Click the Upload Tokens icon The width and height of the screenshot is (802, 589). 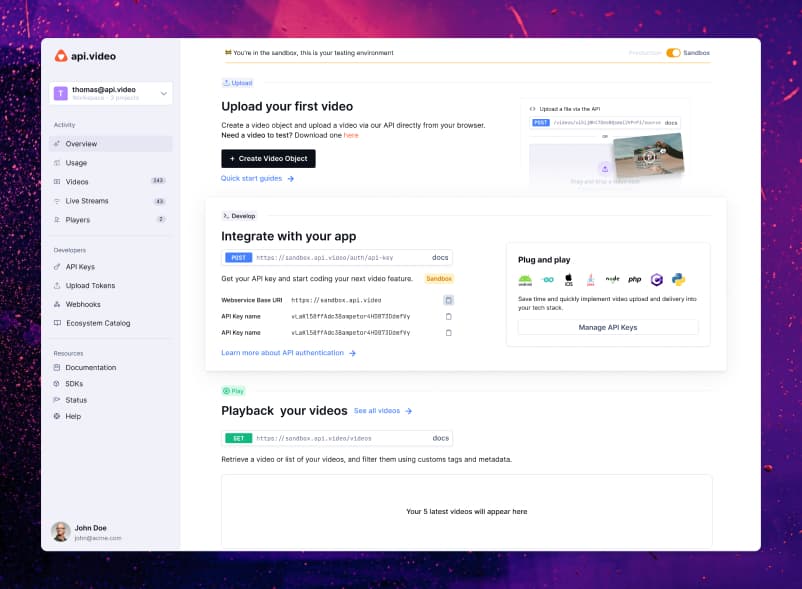point(57,285)
